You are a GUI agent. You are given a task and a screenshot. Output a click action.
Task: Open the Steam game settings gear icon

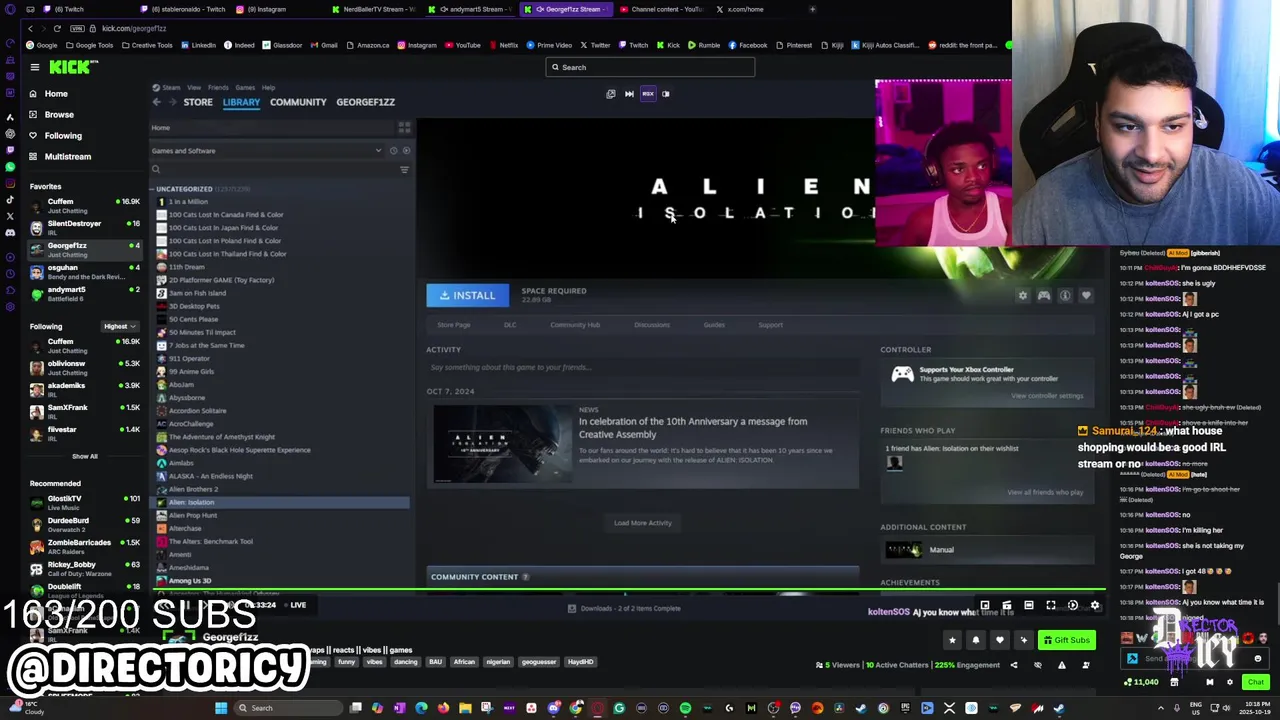coord(1022,296)
